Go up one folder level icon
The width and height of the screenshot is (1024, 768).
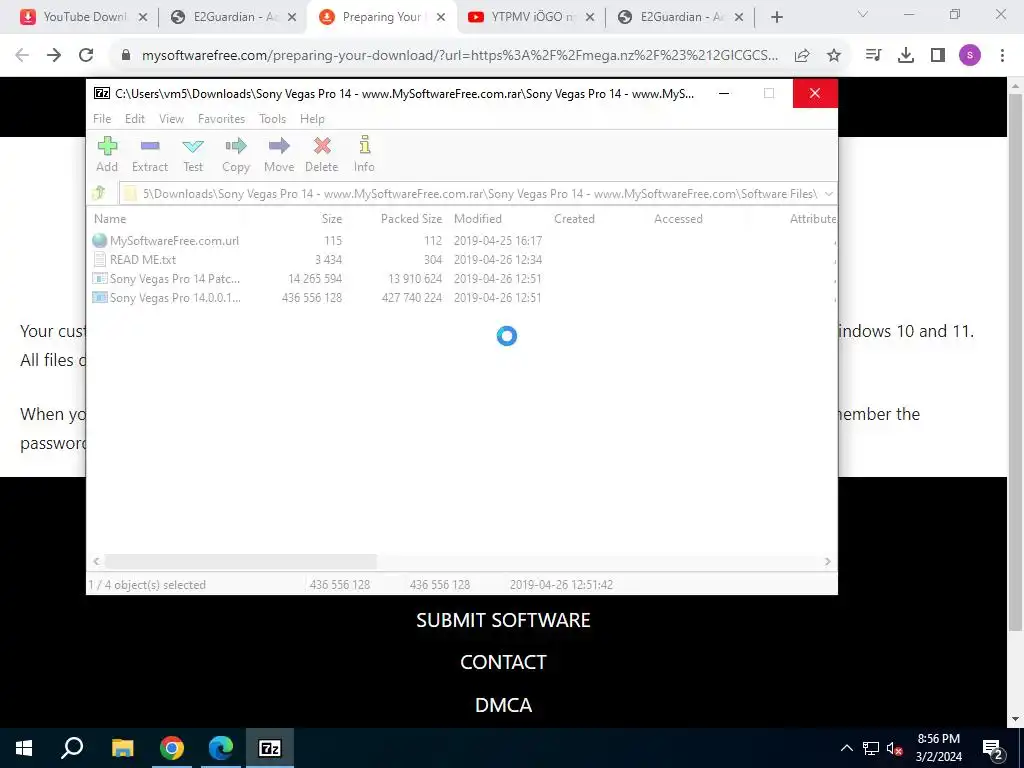(x=99, y=193)
